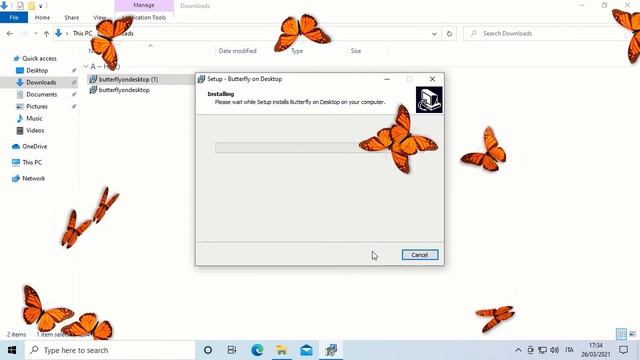Viewport: 640px width, 360px height.
Task: Open Mail app from taskbar
Action: [x=306, y=350]
